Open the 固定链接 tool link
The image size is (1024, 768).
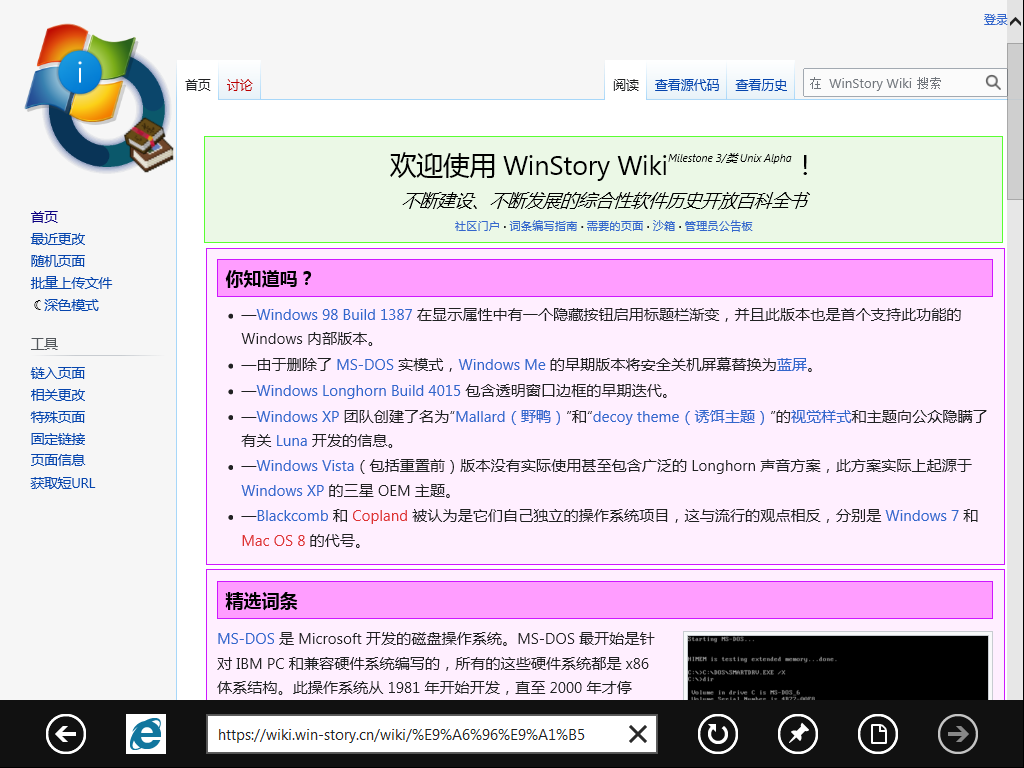[x=57, y=439]
